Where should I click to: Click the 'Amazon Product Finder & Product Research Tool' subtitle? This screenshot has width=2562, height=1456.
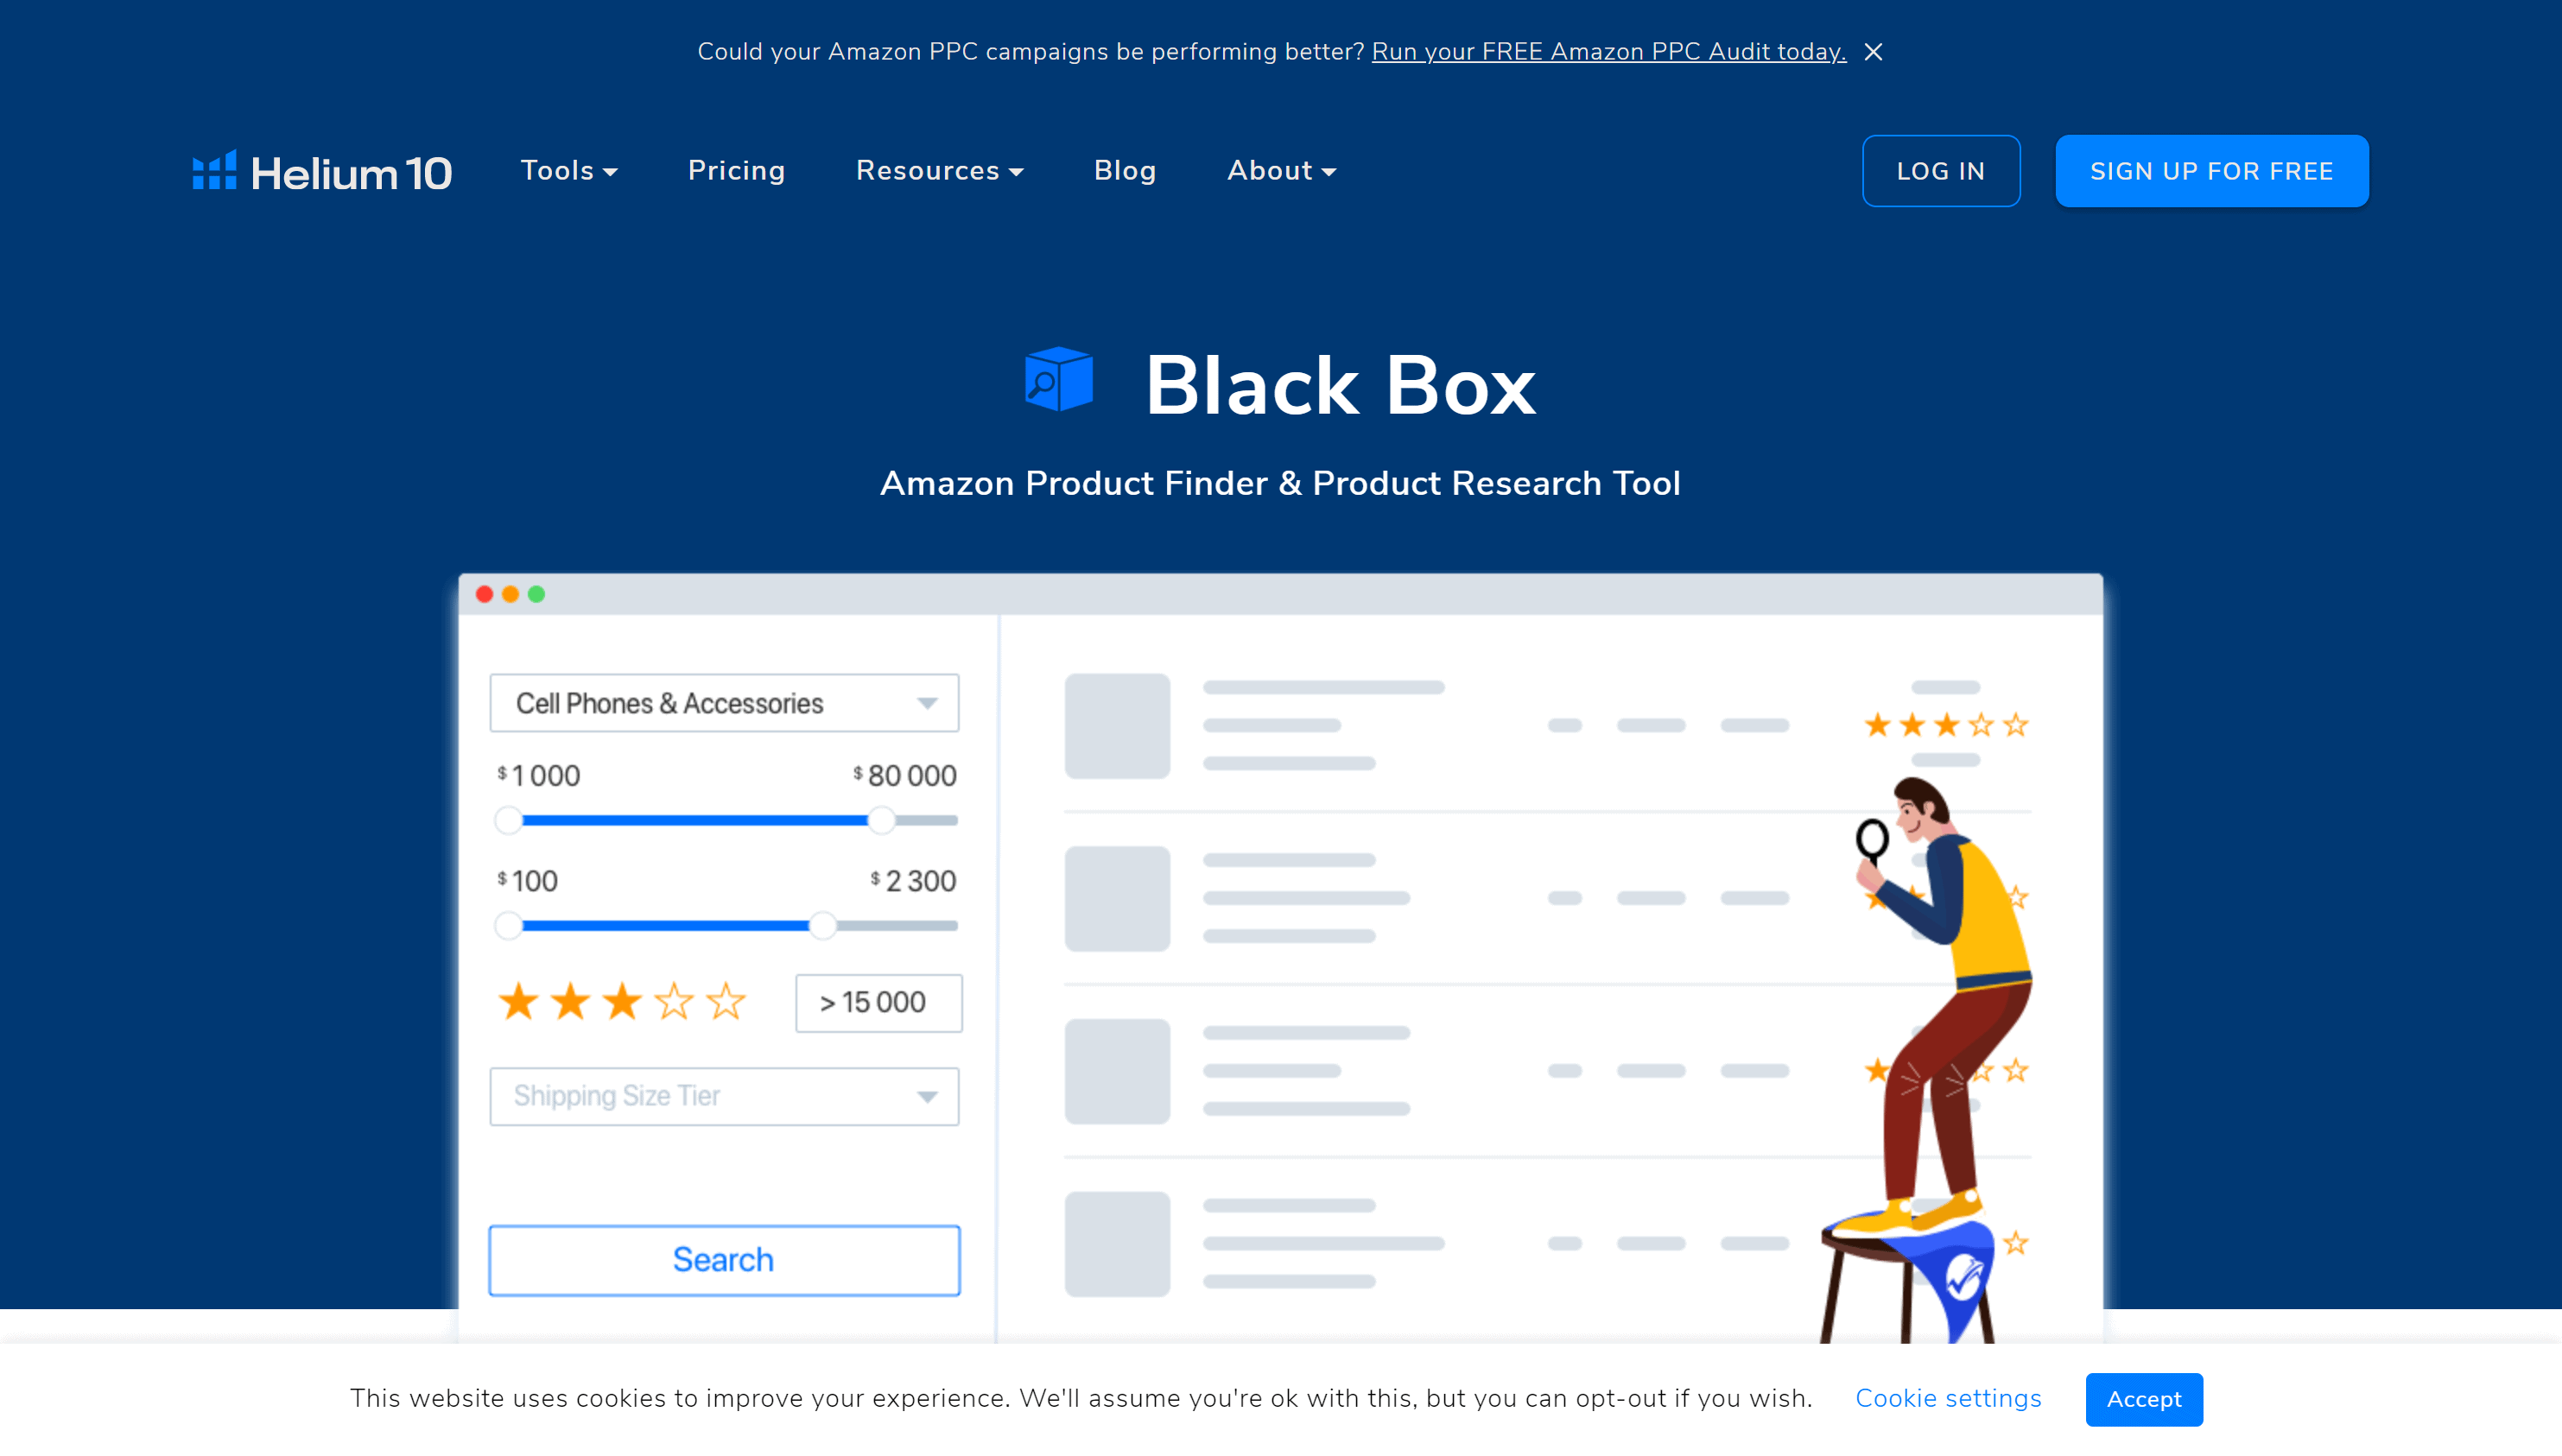tap(1280, 484)
